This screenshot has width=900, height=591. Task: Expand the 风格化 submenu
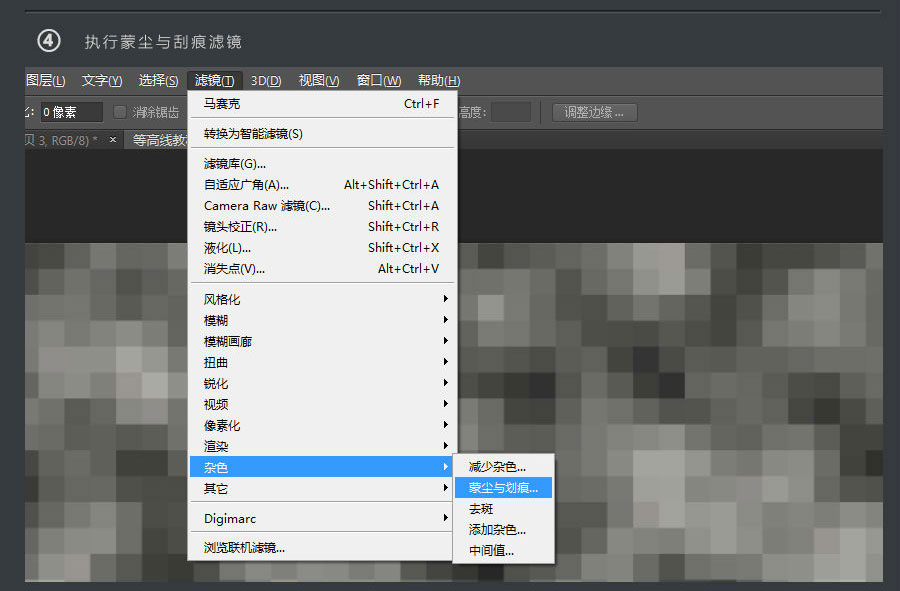tap(321, 299)
